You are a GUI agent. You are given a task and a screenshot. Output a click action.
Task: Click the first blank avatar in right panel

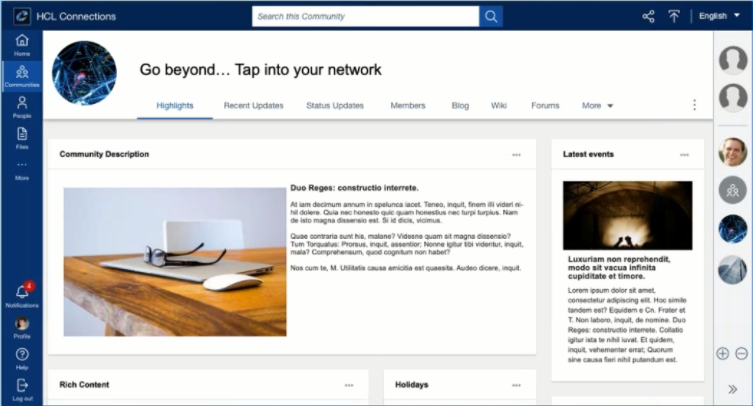coord(733,60)
